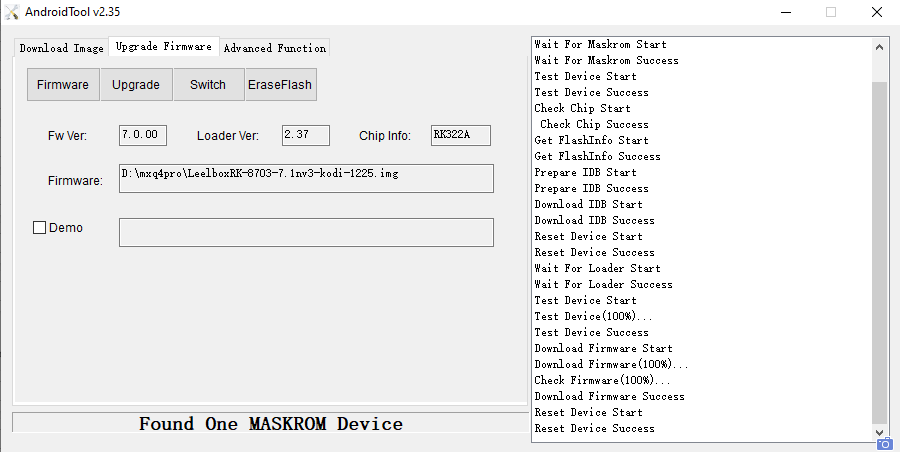
Task: Click the log panel scrollbar thumb
Action: 879,252
